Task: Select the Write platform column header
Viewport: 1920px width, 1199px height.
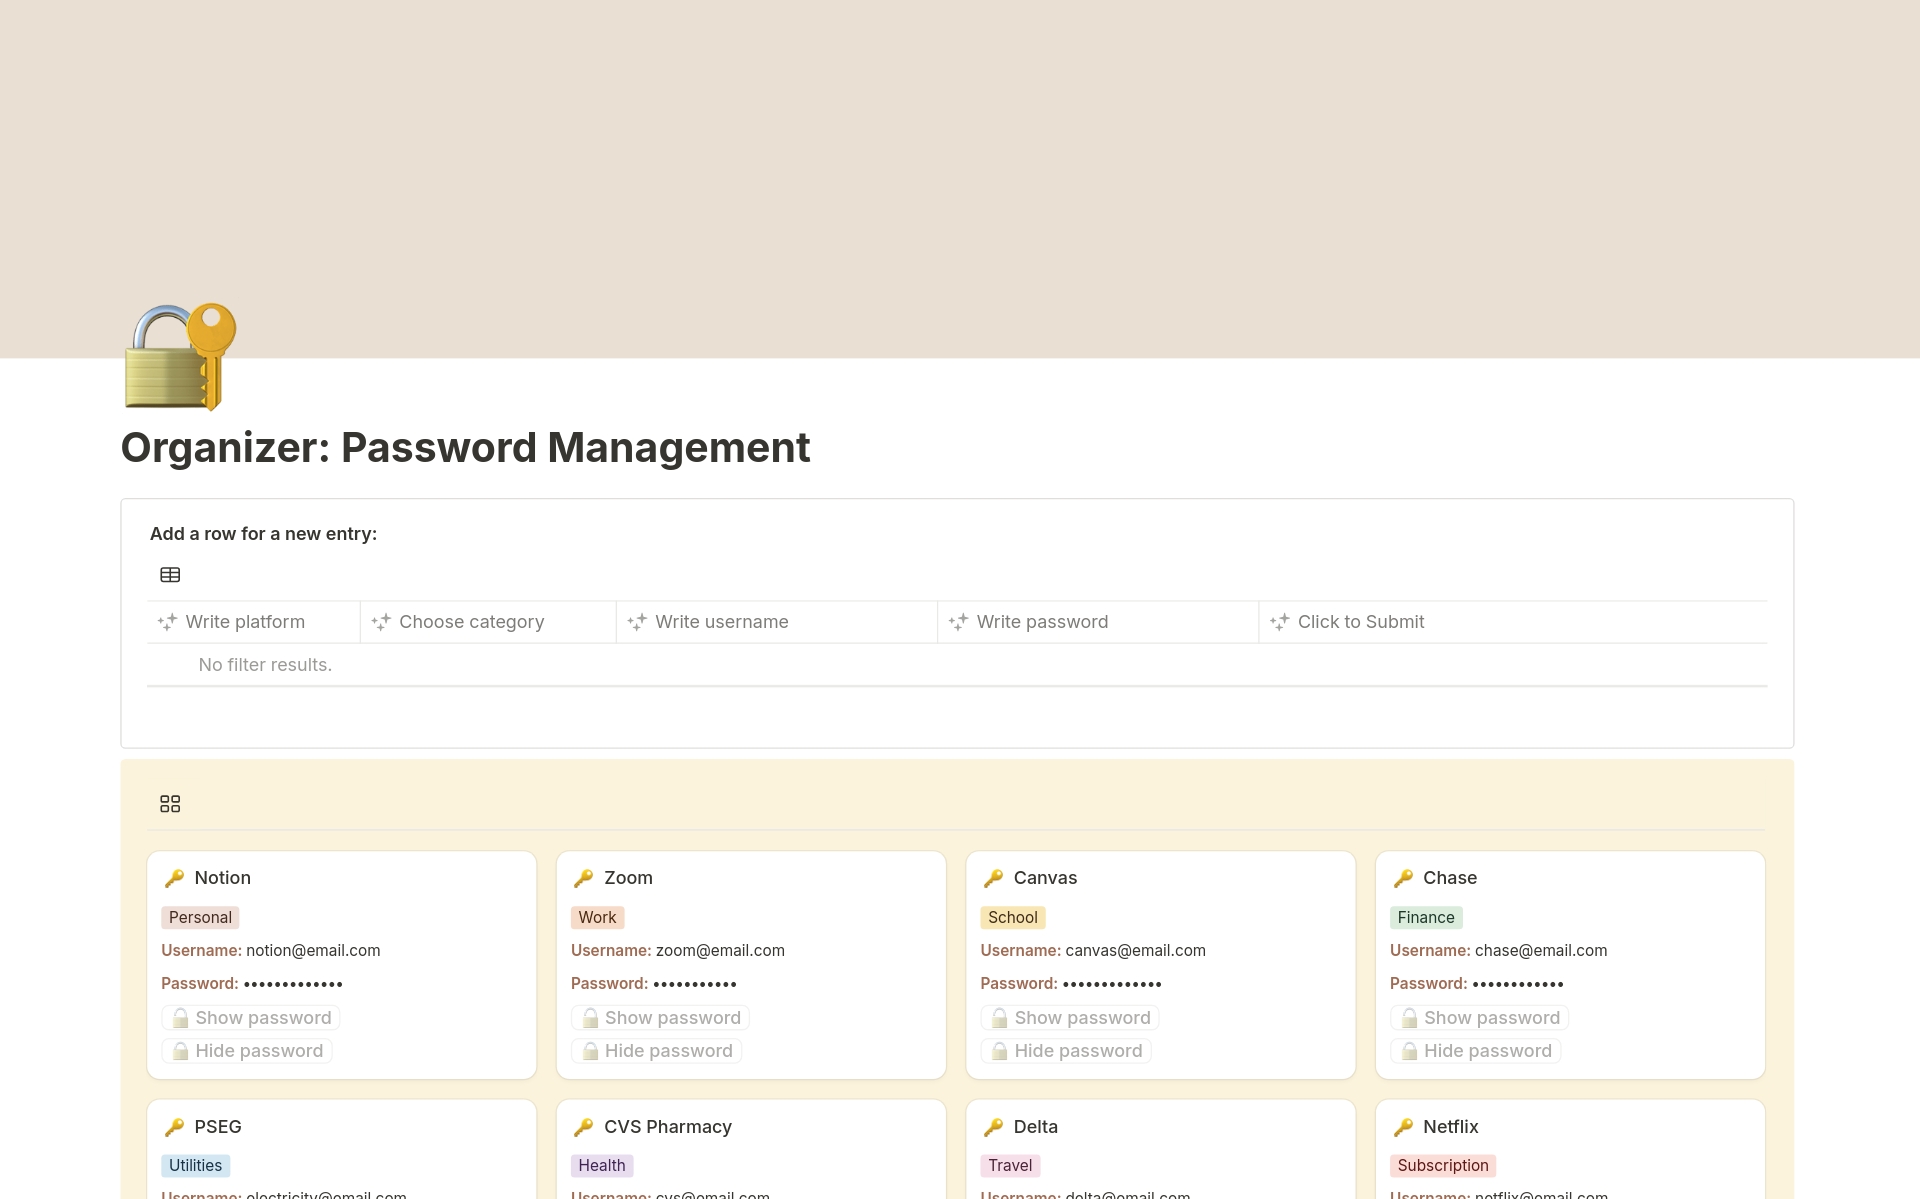Action: tap(253, 622)
